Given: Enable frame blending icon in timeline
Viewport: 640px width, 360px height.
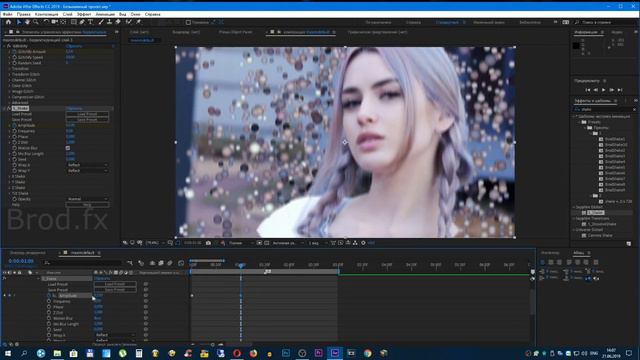Looking at the screenshot, I should tap(161, 263).
